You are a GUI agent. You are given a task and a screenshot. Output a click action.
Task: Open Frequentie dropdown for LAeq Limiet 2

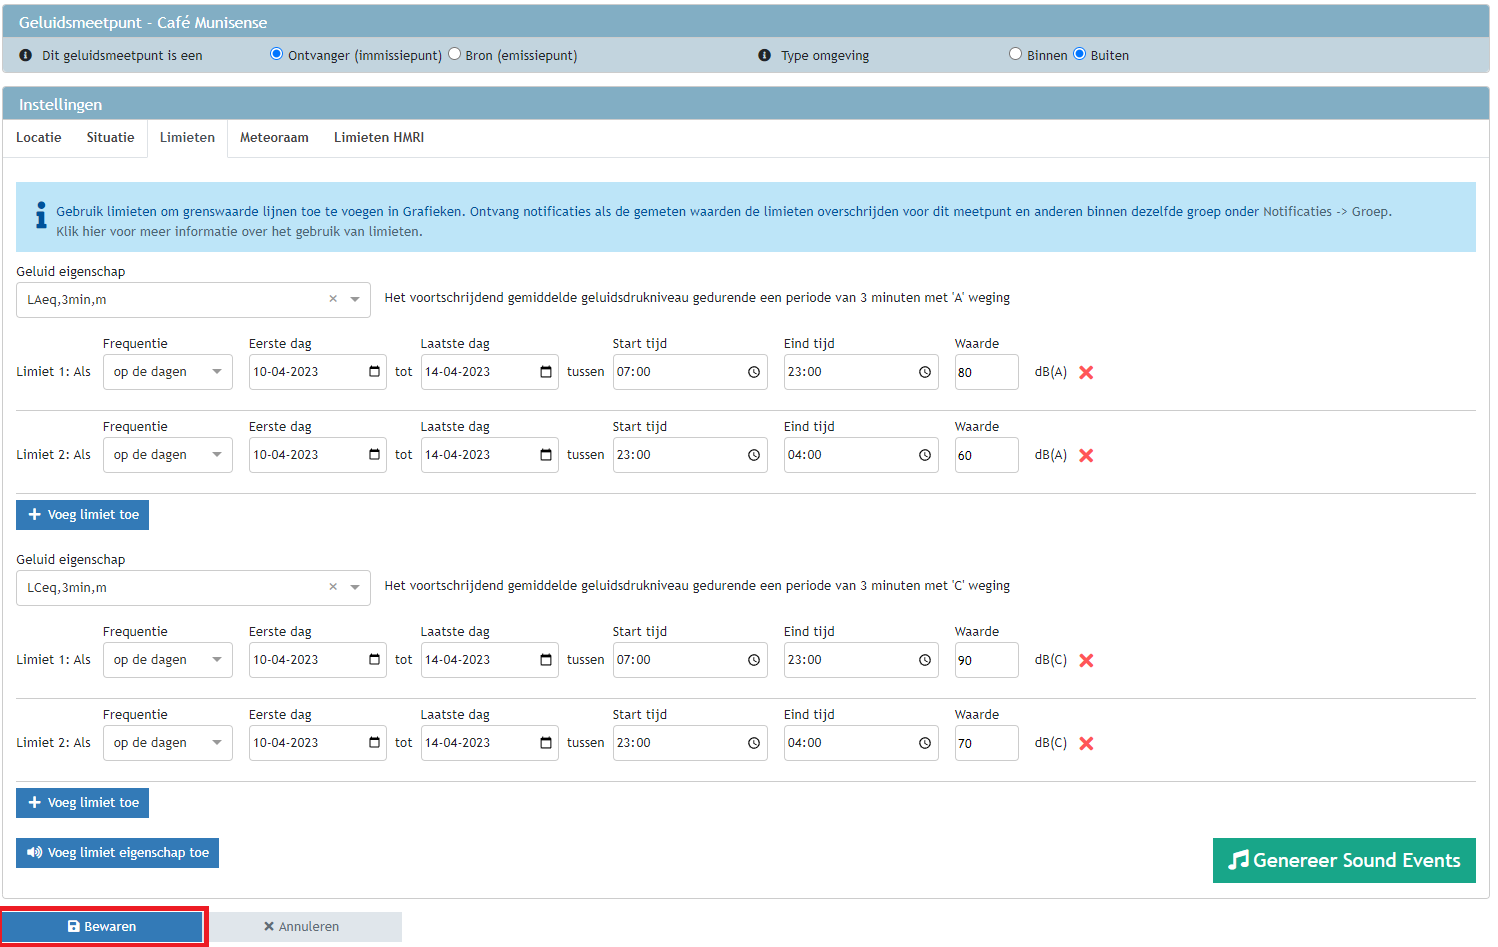[167, 455]
